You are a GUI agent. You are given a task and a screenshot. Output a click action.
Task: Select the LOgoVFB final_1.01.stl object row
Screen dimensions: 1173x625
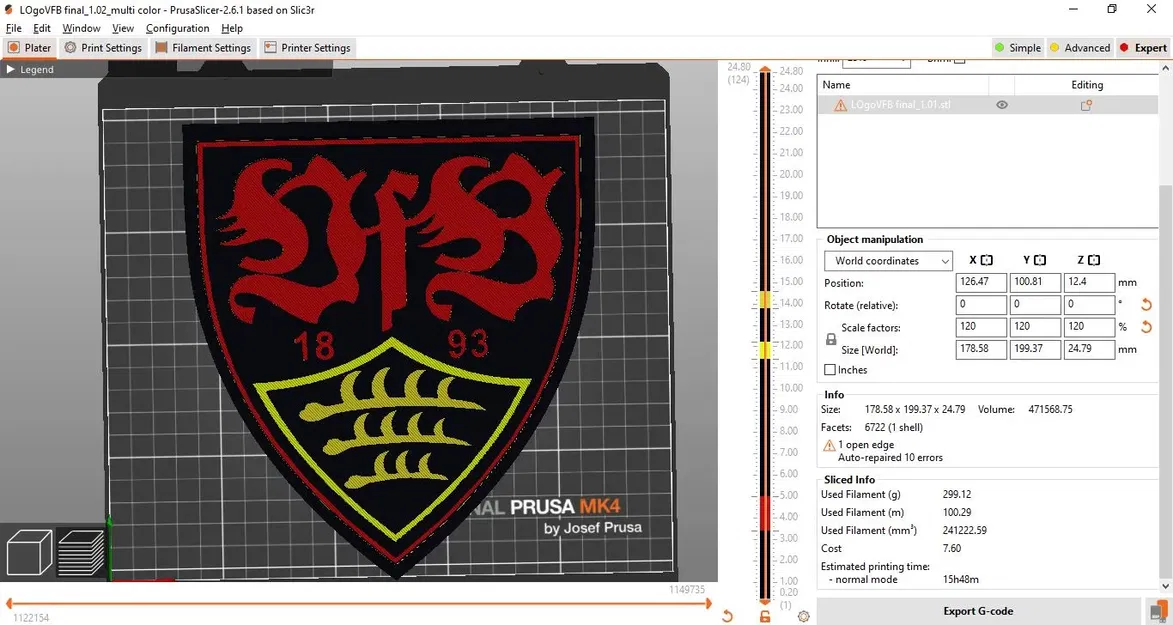pyautogui.click(x=987, y=105)
